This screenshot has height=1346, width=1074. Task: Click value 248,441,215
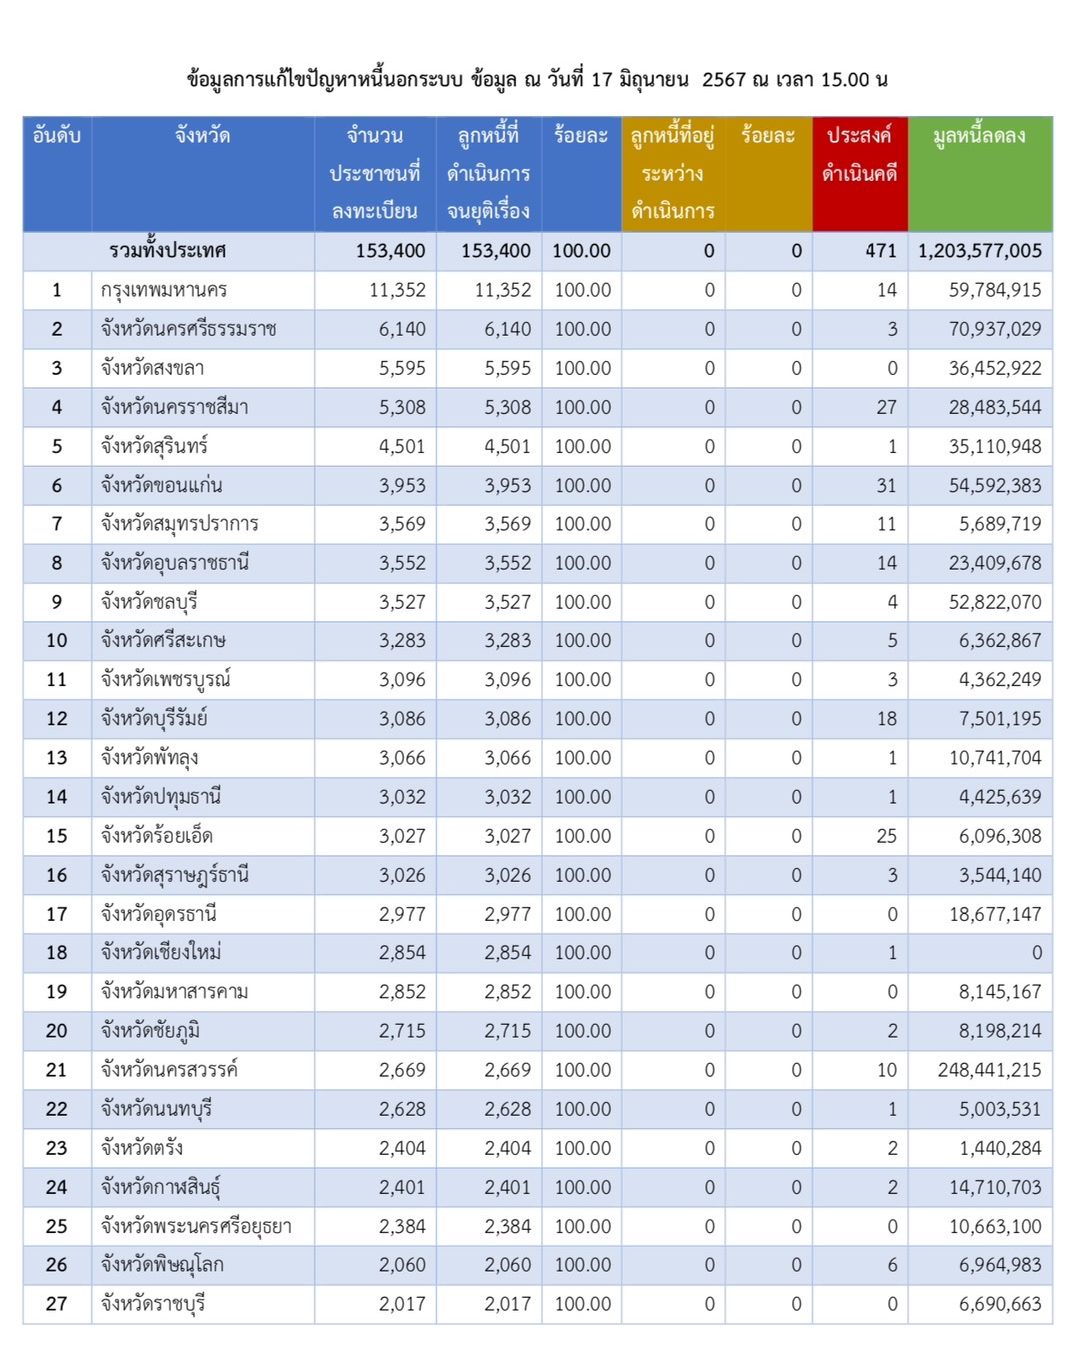[x=990, y=1069]
